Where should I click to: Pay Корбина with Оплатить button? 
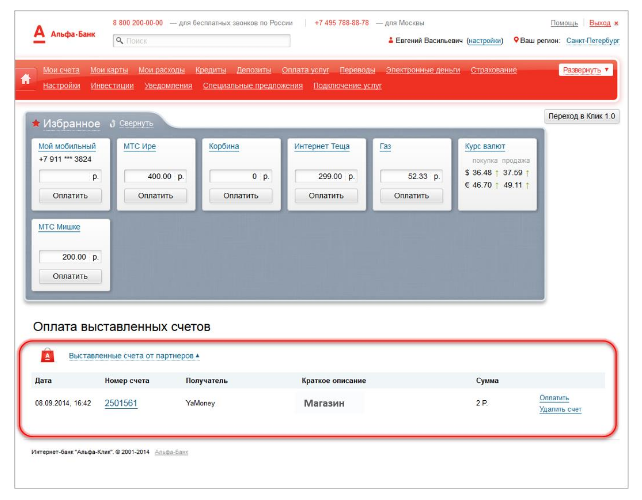(241, 196)
